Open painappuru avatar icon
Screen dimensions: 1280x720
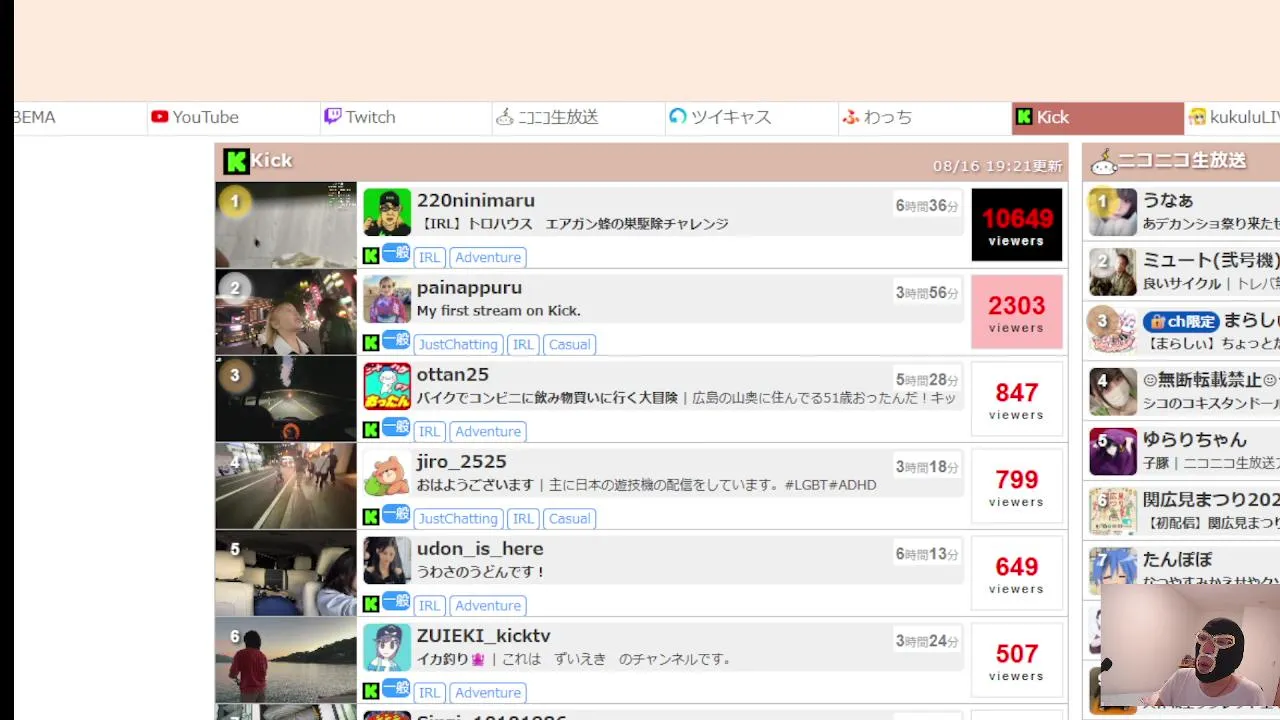pos(387,299)
